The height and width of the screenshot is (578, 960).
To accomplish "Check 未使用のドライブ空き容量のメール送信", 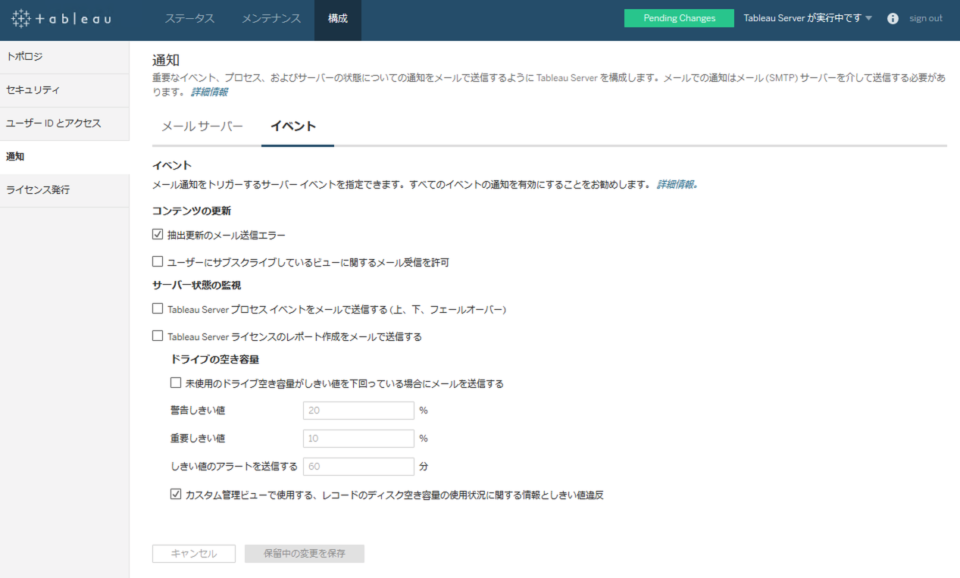I will (176, 382).
